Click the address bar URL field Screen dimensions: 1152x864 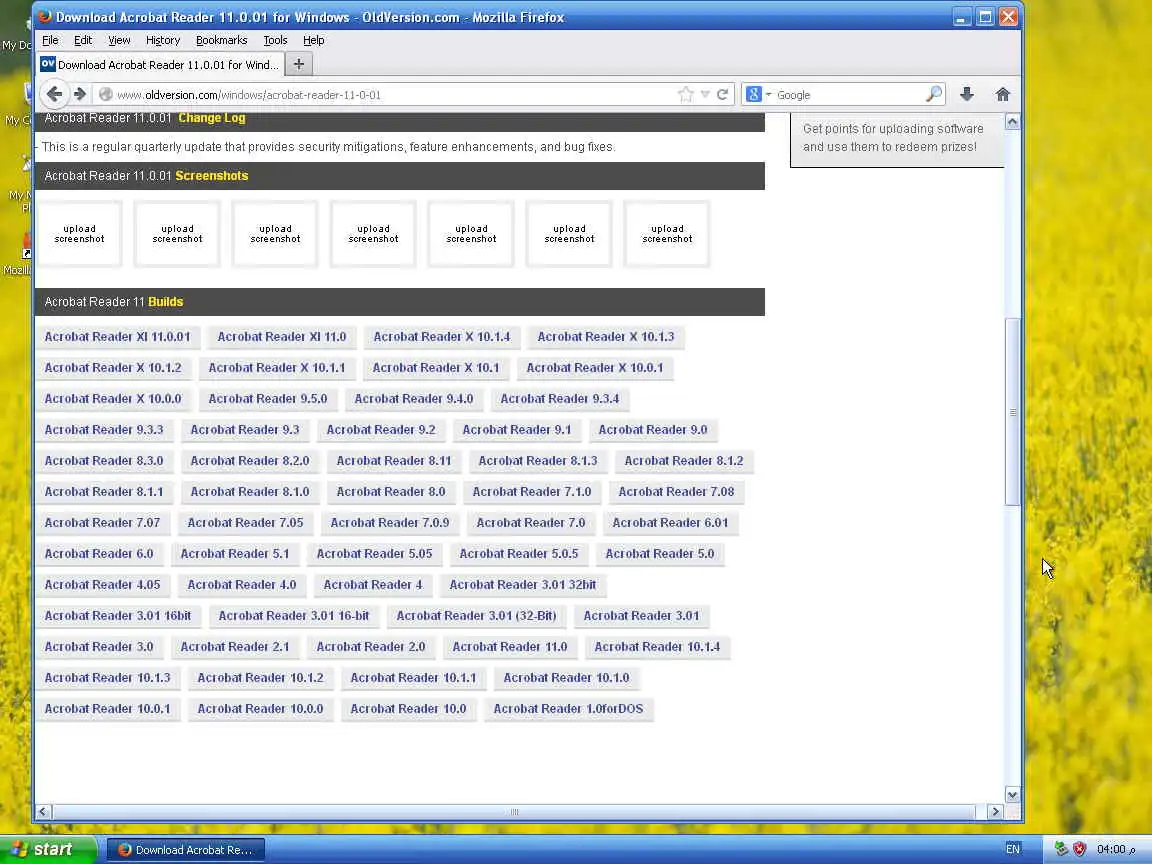point(395,95)
